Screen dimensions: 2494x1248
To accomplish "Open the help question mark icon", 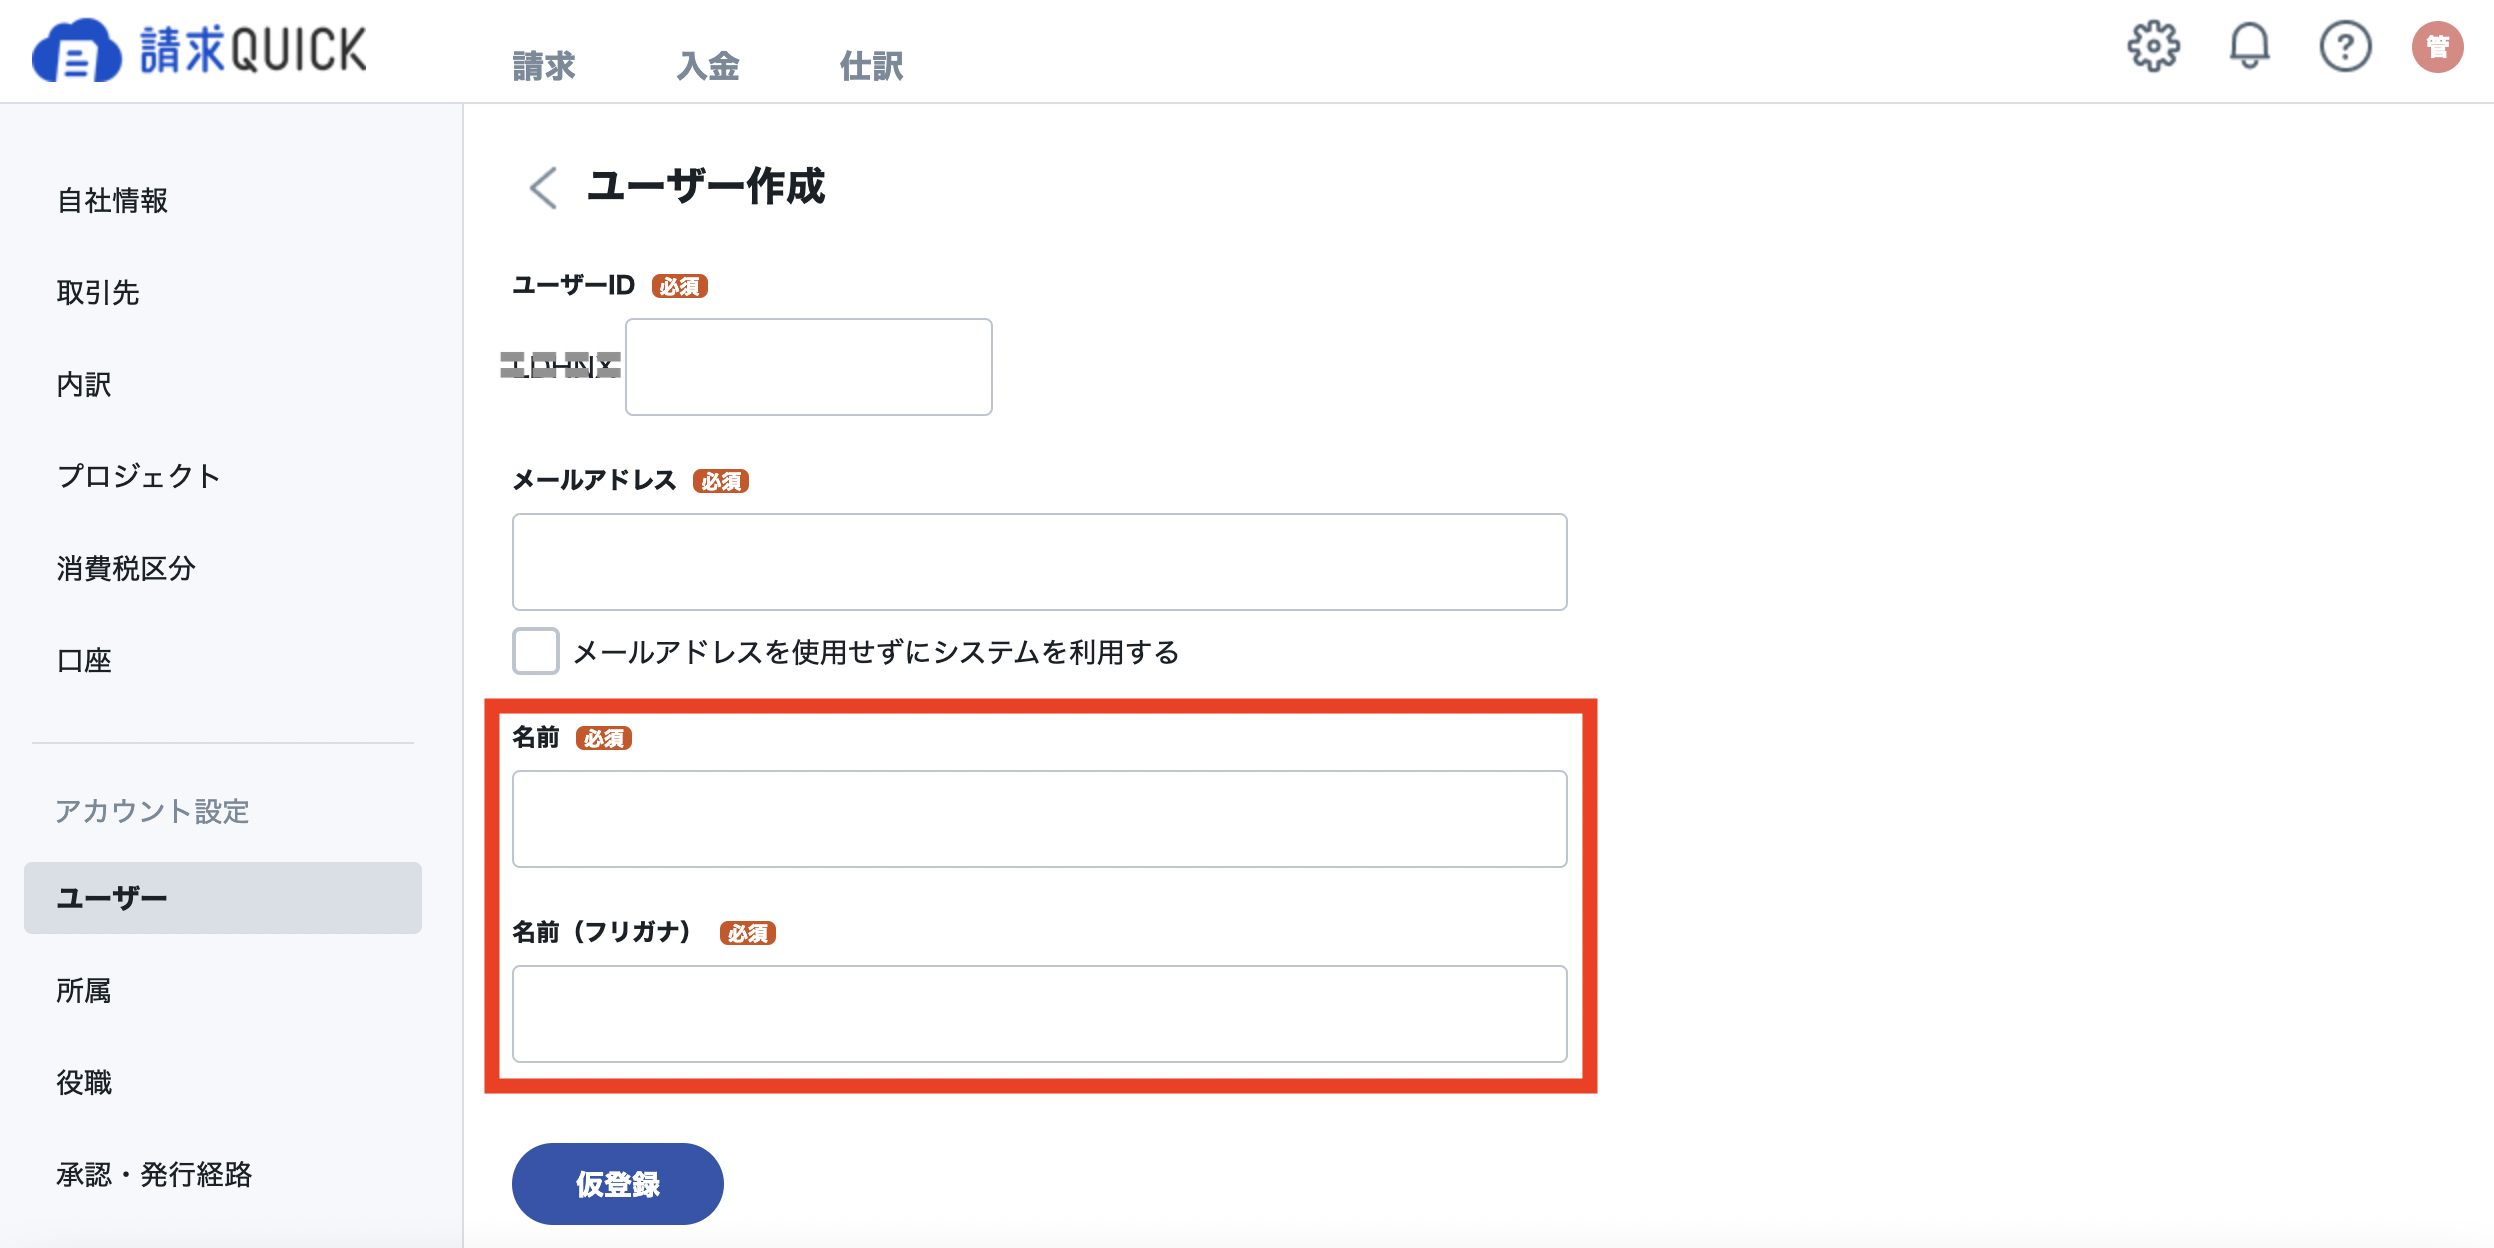I will pos(2345,47).
